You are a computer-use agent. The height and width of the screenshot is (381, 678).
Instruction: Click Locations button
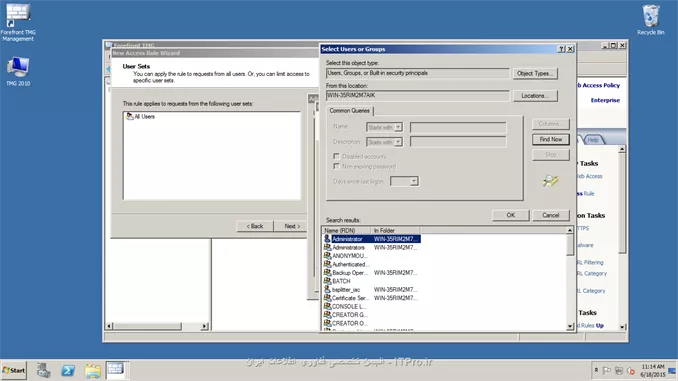point(535,96)
